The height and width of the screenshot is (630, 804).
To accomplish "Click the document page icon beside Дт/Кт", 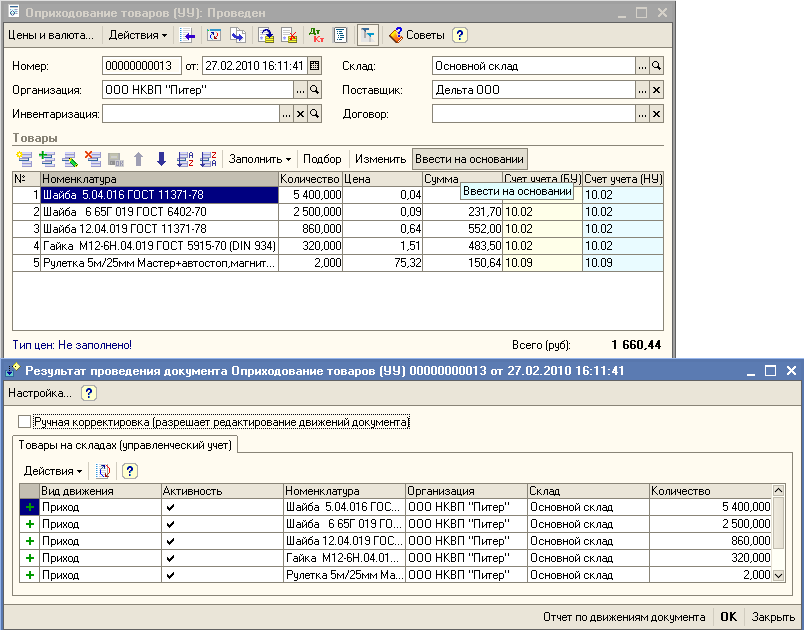I will pyautogui.click(x=340, y=35).
